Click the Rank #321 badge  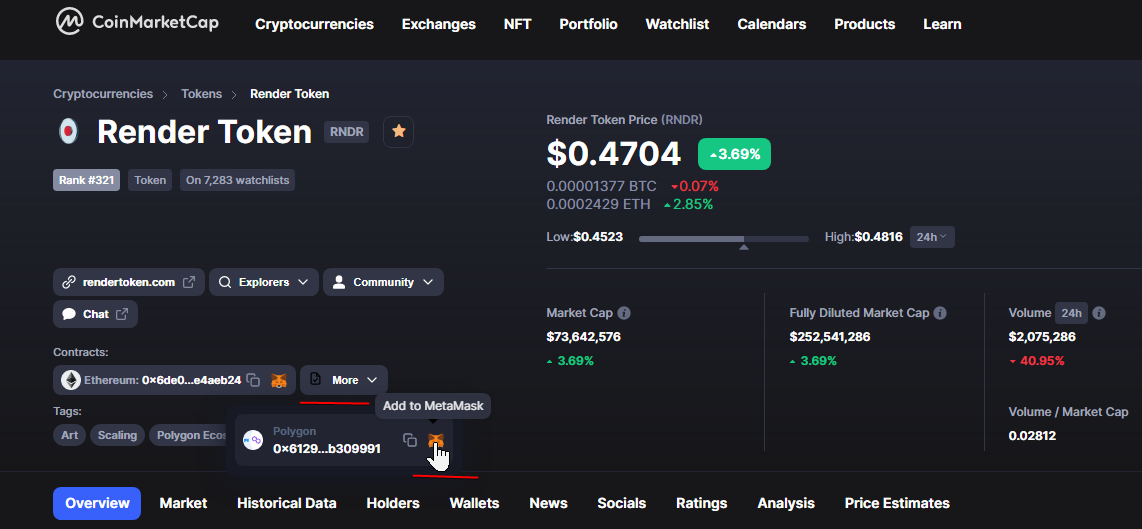click(86, 180)
